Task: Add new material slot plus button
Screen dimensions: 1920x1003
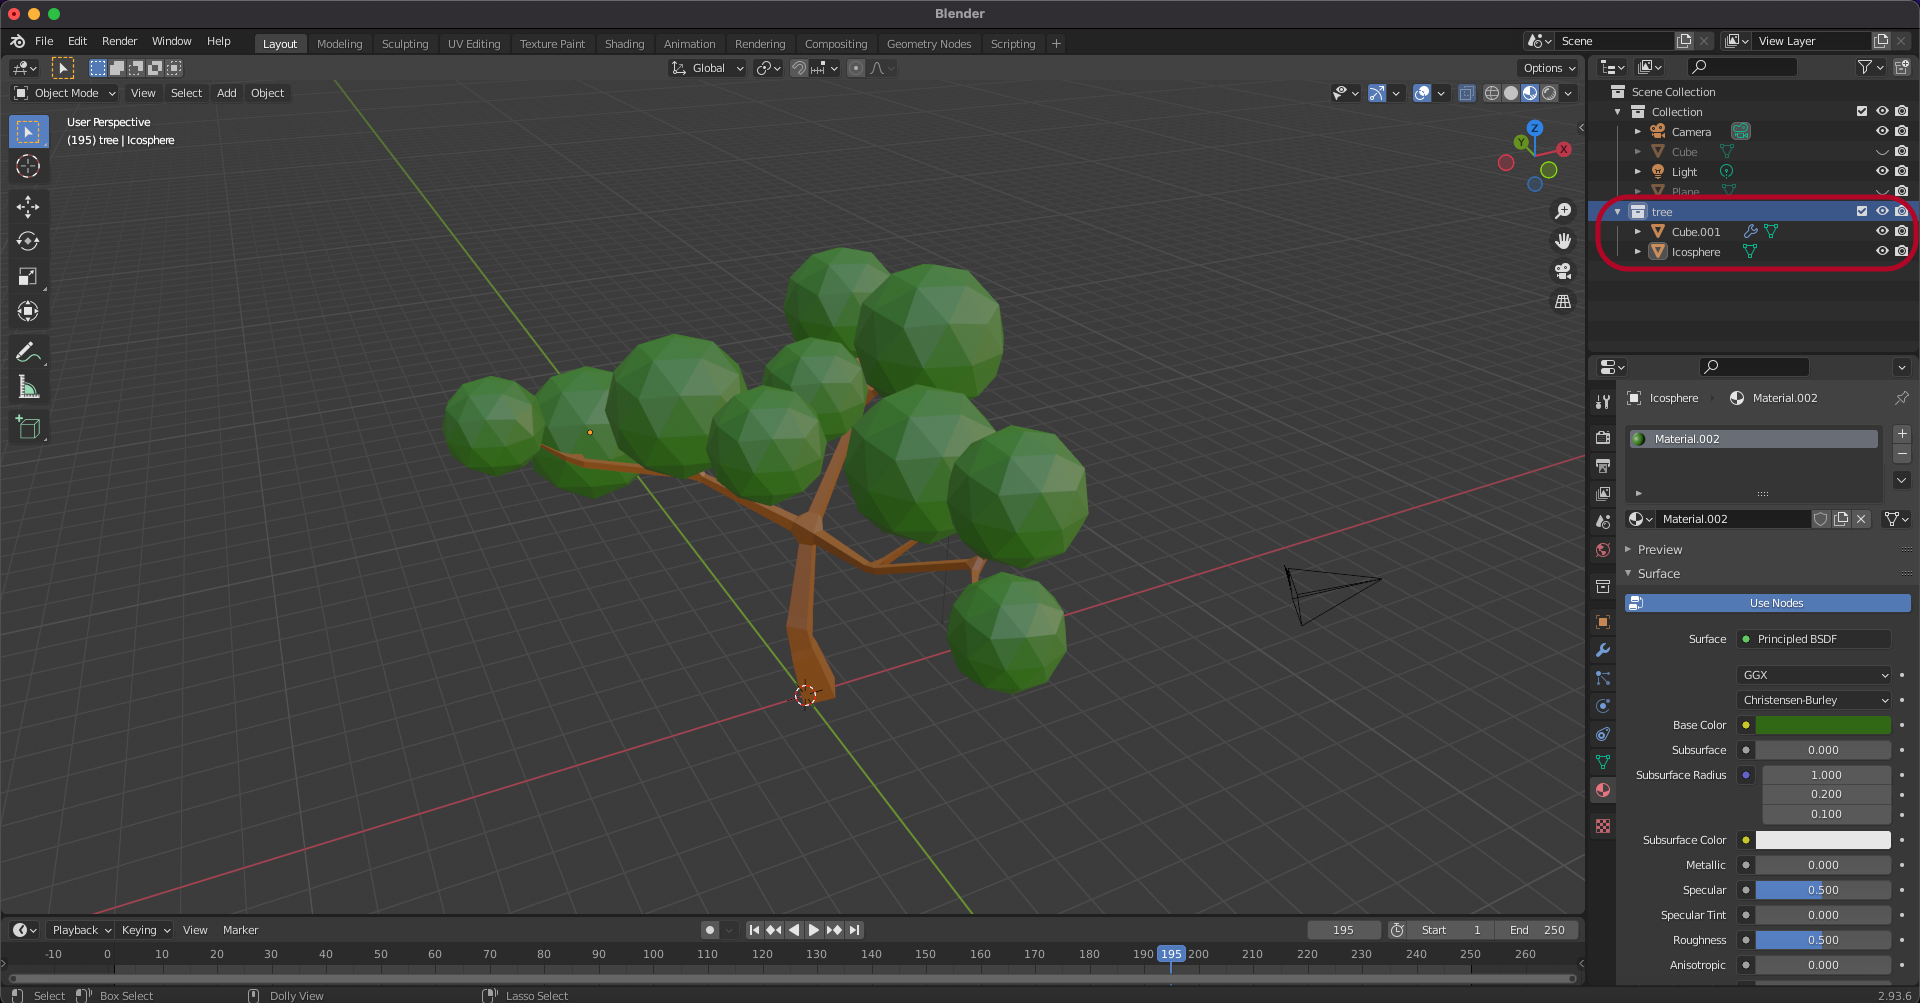Action: (x=1902, y=434)
